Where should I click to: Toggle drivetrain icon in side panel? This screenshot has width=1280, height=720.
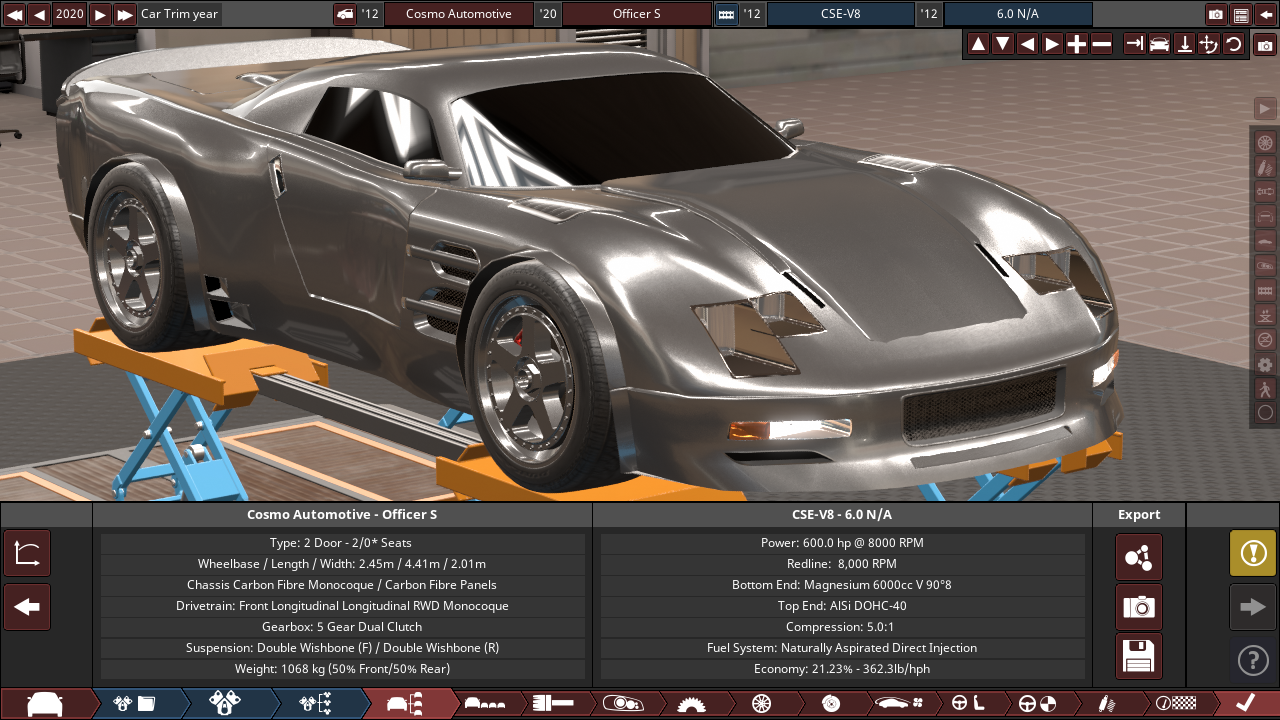pos(1265,192)
